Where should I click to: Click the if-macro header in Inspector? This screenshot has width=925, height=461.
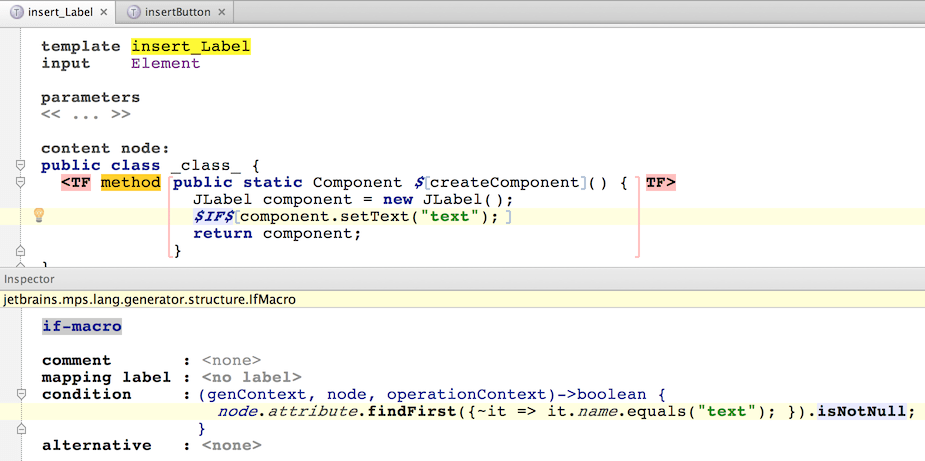(x=82, y=326)
